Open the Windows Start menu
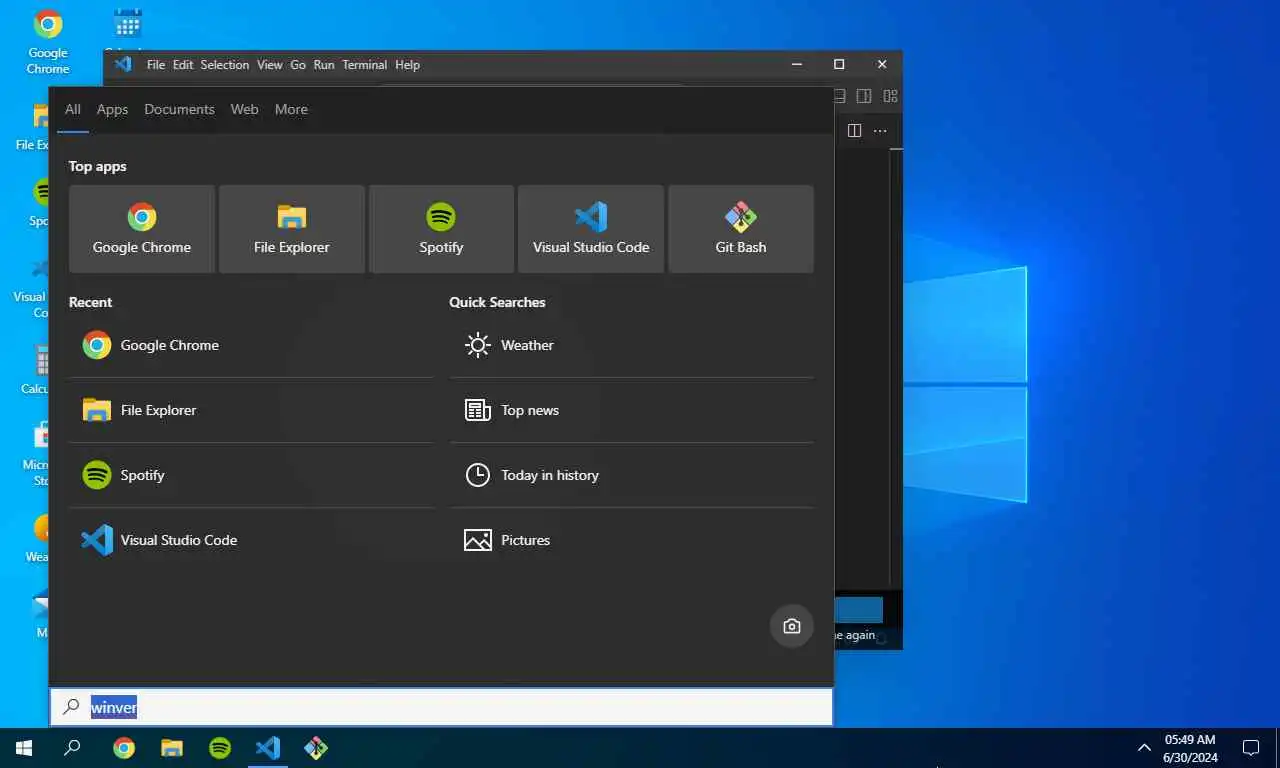This screenshot has height=768, width=1280. tap(24, 748)
